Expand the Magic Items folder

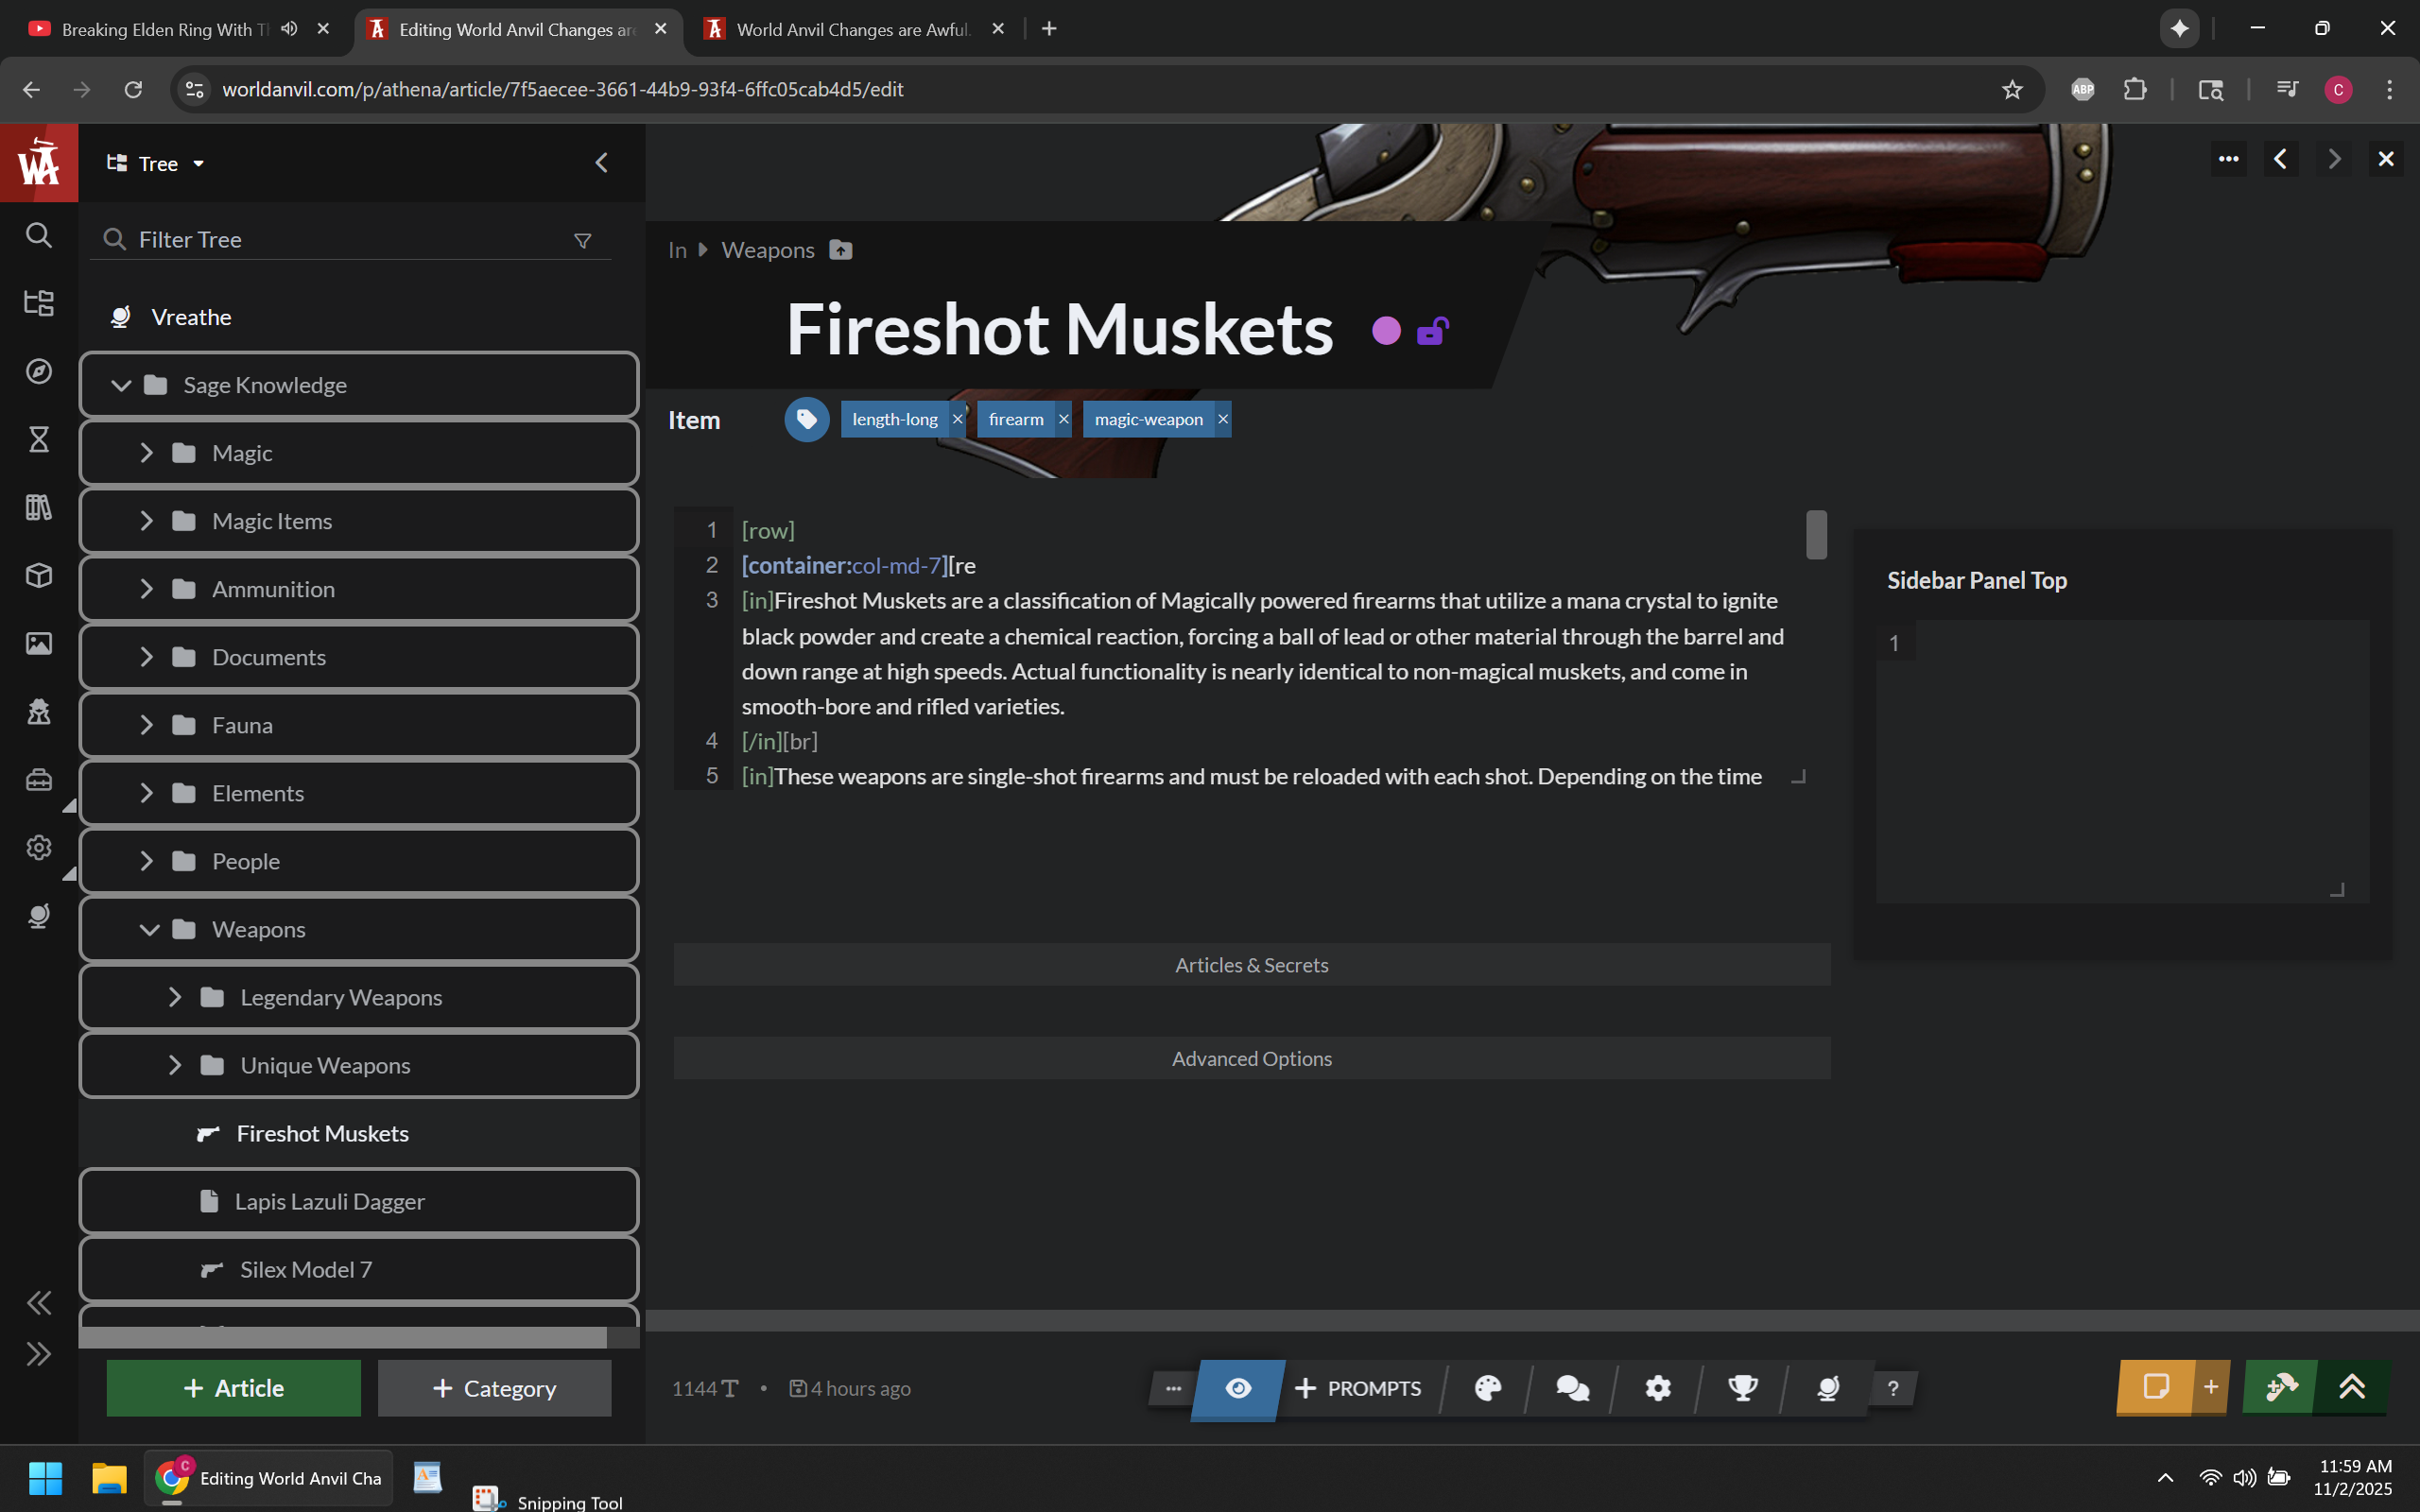pos(147,521)
